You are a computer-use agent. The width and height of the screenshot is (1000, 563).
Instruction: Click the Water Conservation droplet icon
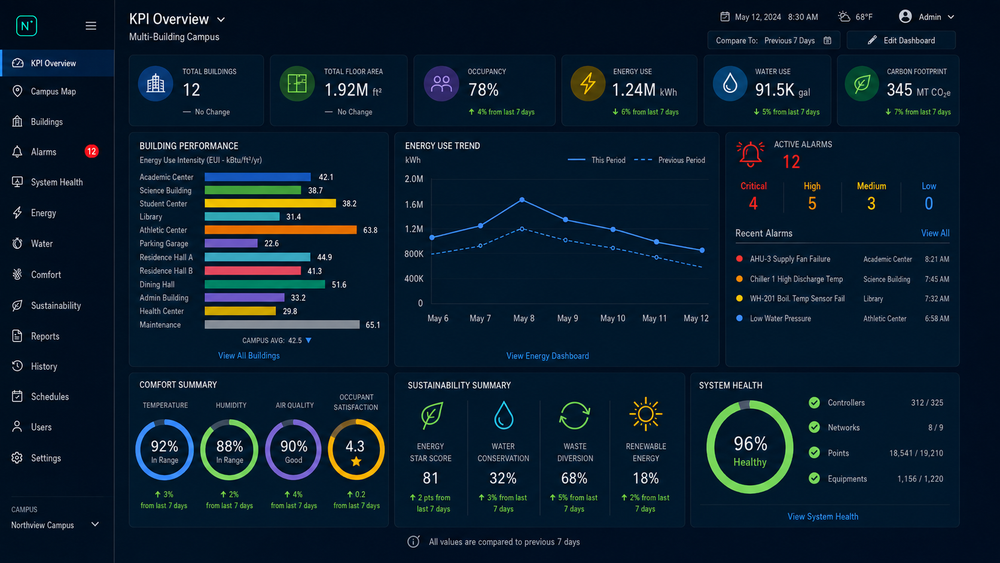pyautogui.click(x=503, y=415)
